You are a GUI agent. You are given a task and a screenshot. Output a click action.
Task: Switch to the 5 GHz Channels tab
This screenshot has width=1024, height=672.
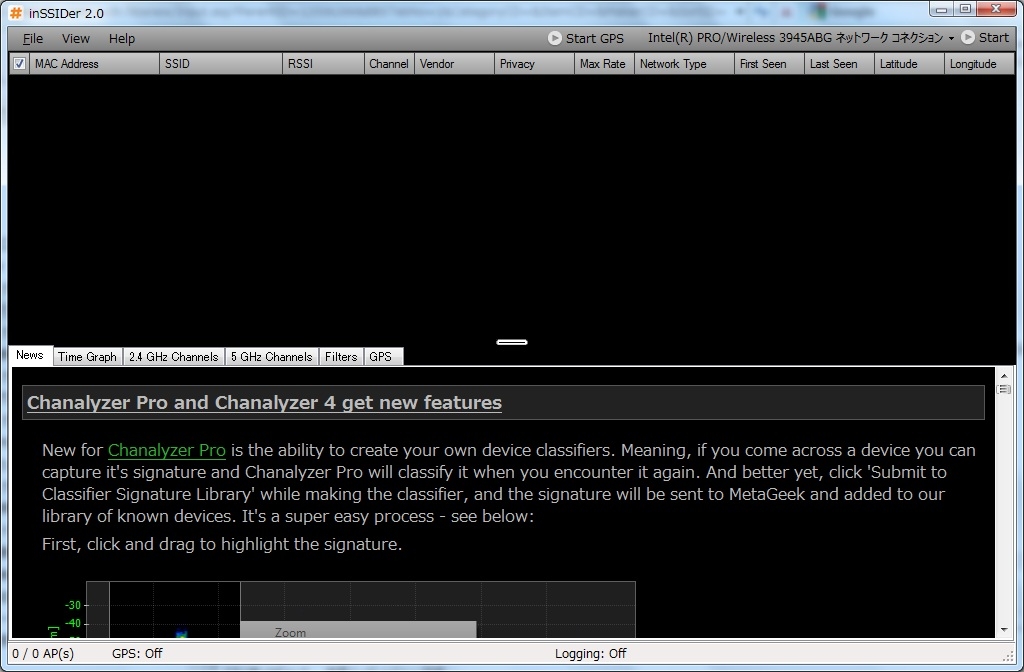tap(272, 357)
